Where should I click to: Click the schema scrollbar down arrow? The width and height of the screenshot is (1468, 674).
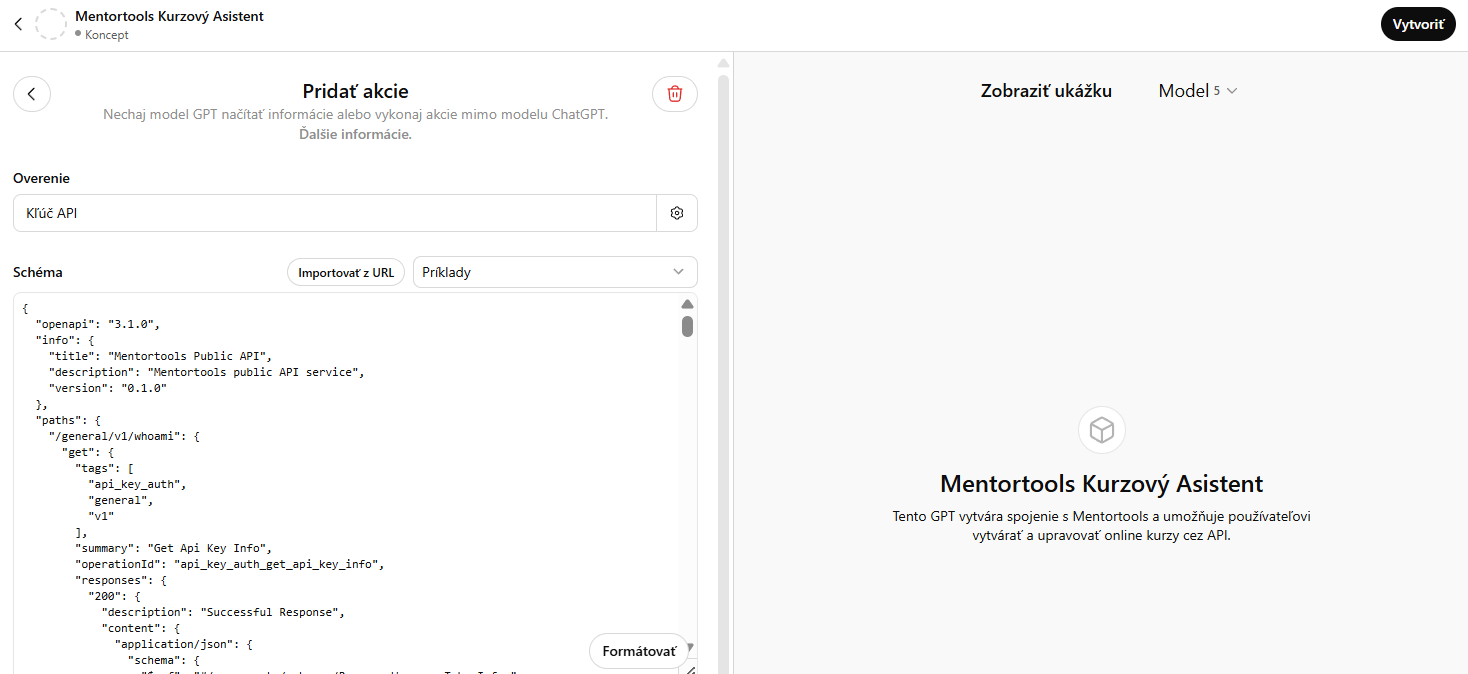pos(689,647)
